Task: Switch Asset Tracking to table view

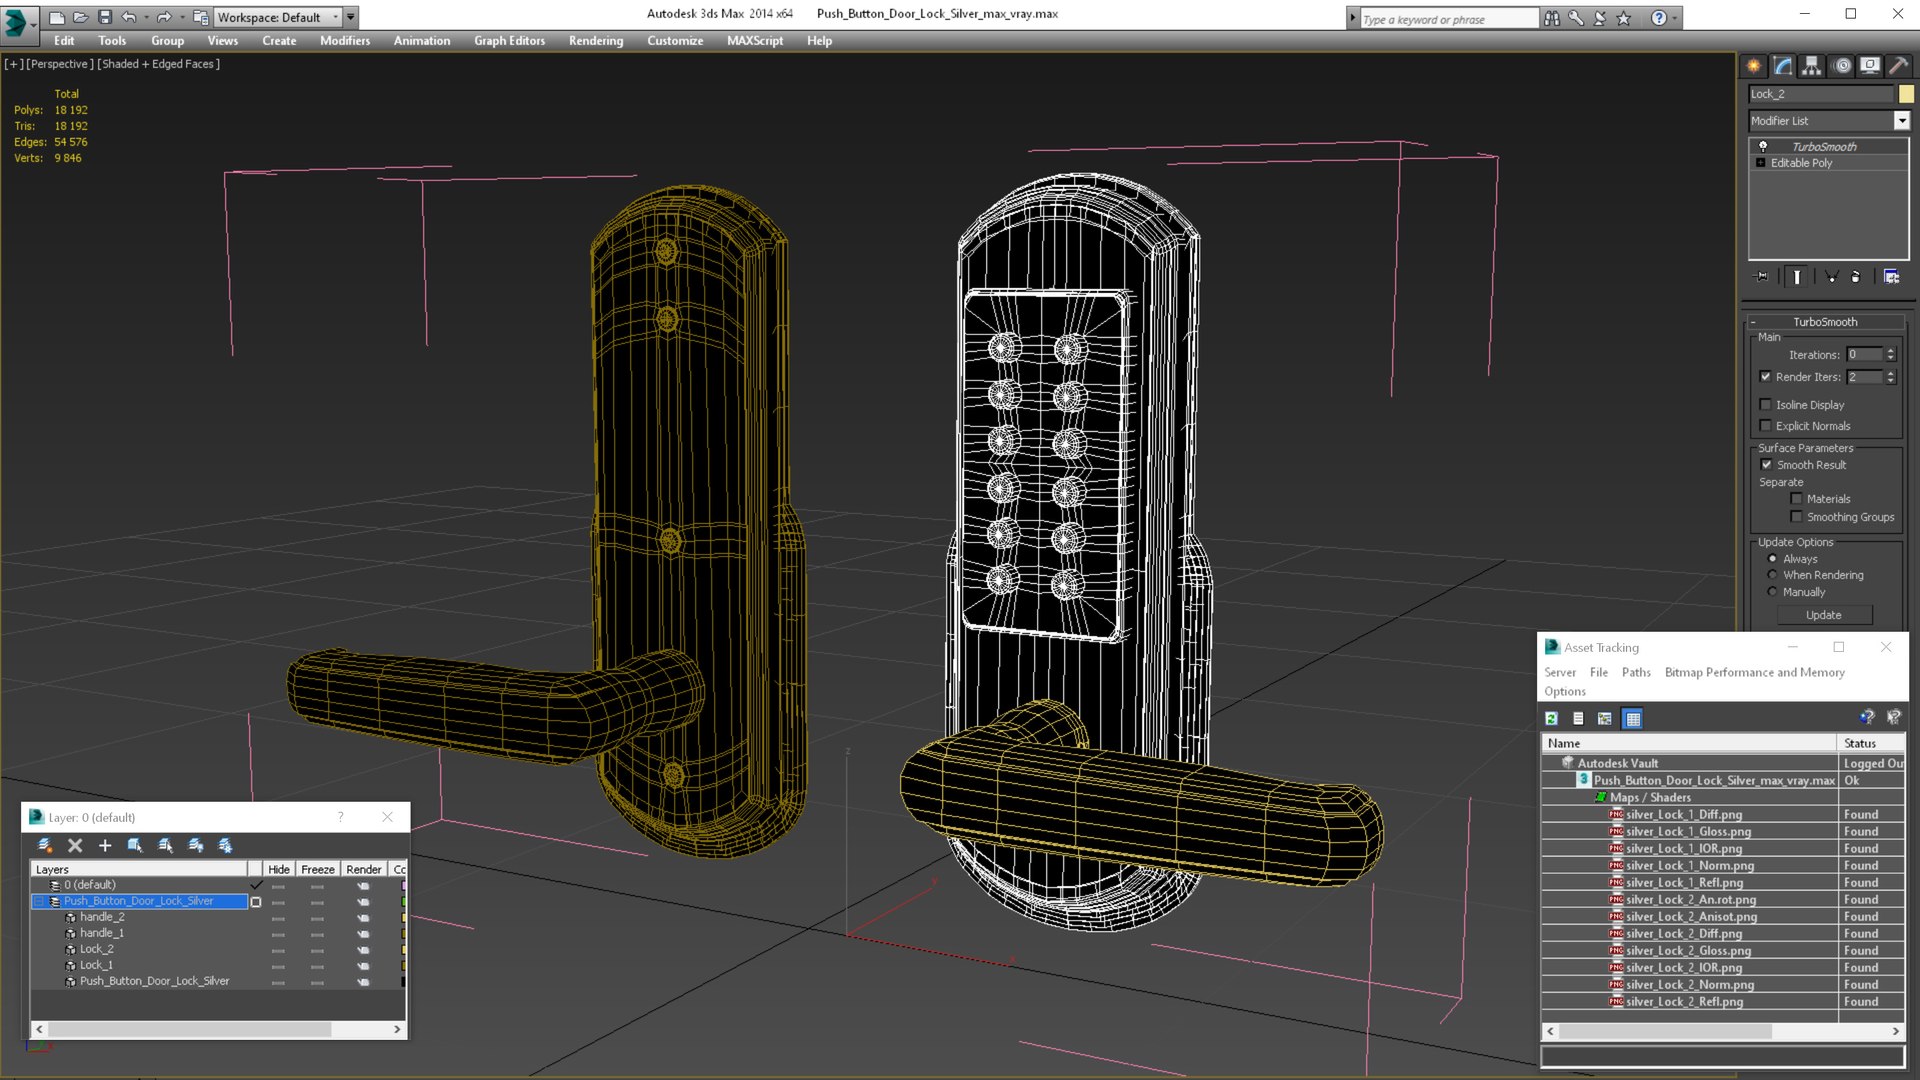Action: click(1633, 719)
